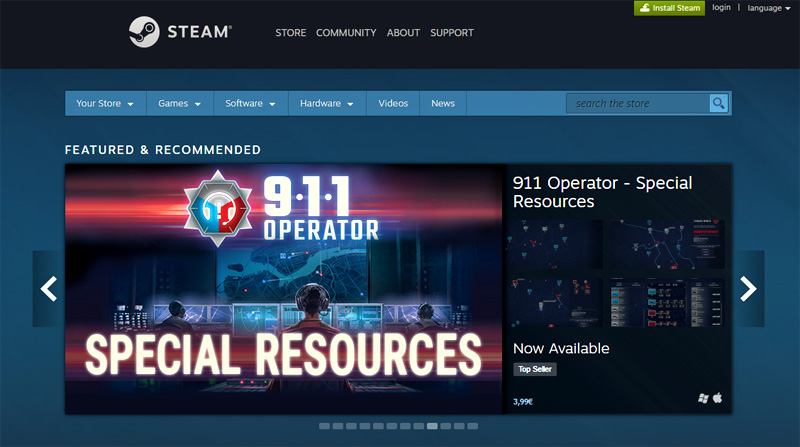Open the 911 Operator Special Resources banner
This screenshot has width=800, height=447.
point(284,289)
